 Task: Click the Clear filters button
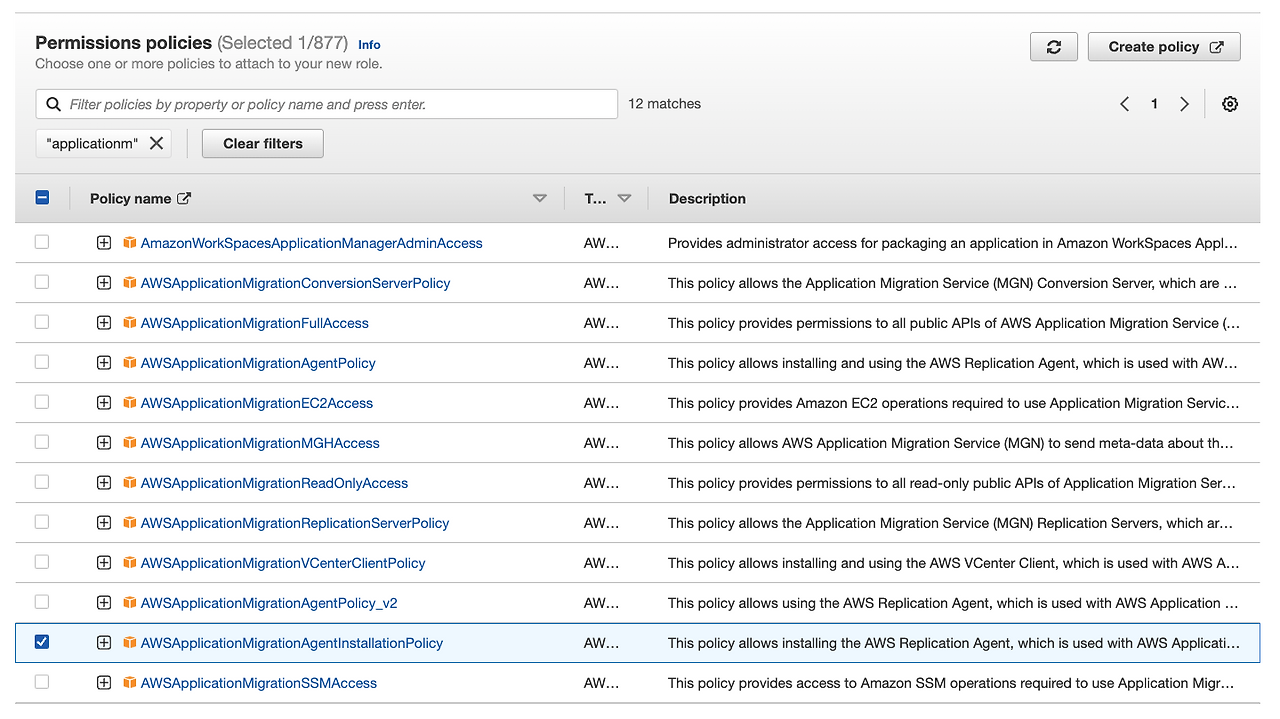(263, 143)
